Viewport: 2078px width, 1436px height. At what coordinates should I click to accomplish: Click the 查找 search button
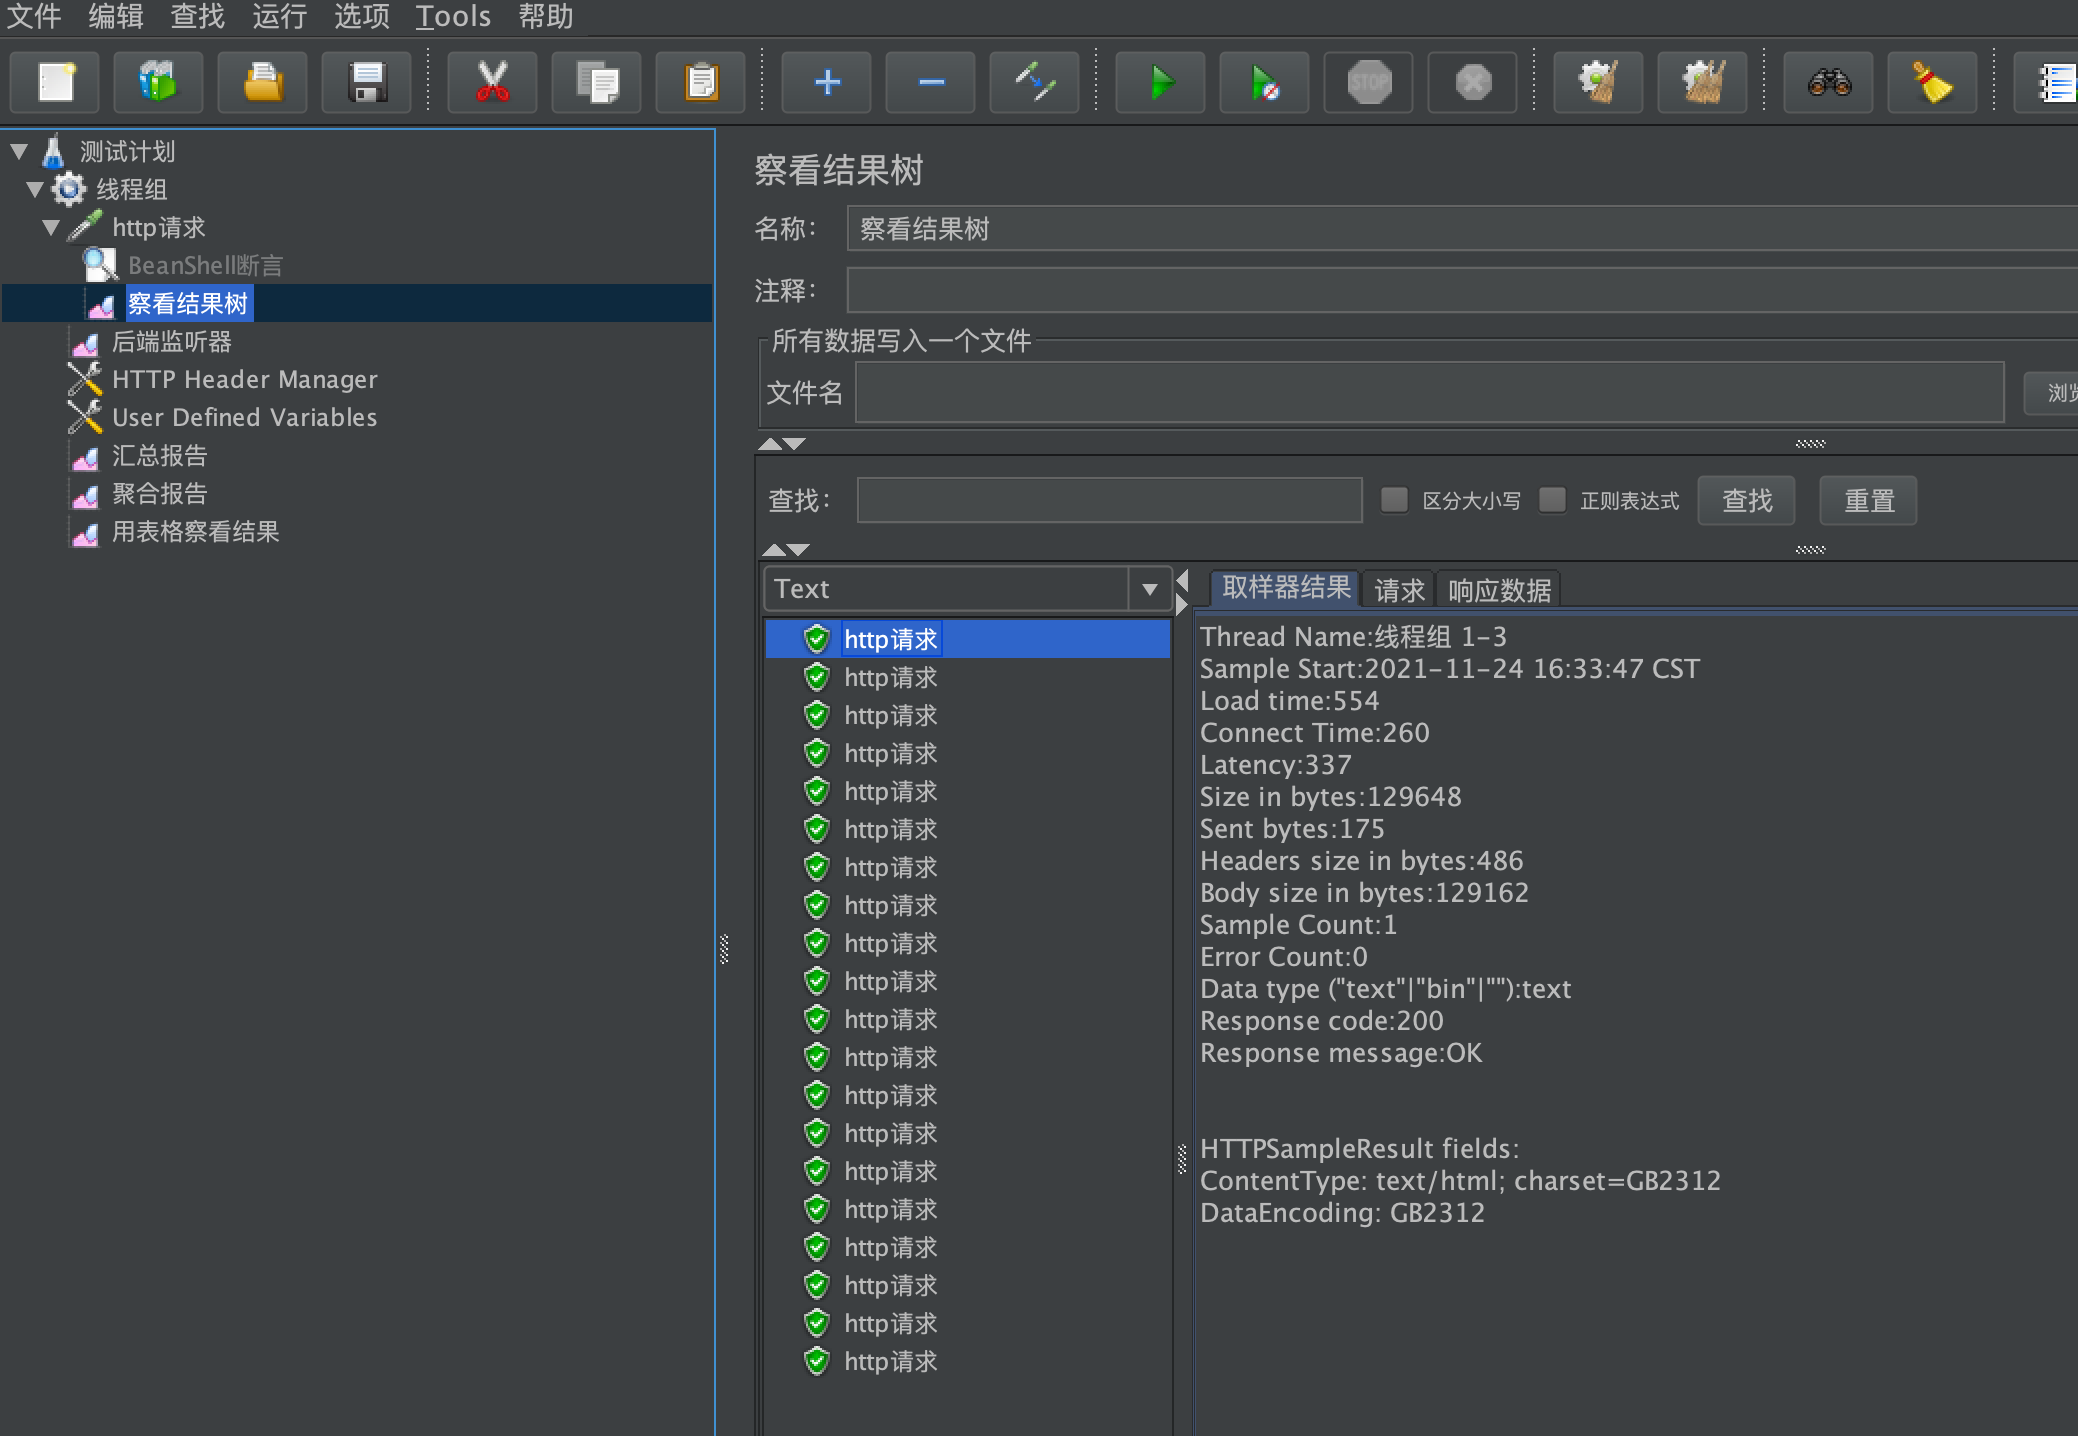1747,500
